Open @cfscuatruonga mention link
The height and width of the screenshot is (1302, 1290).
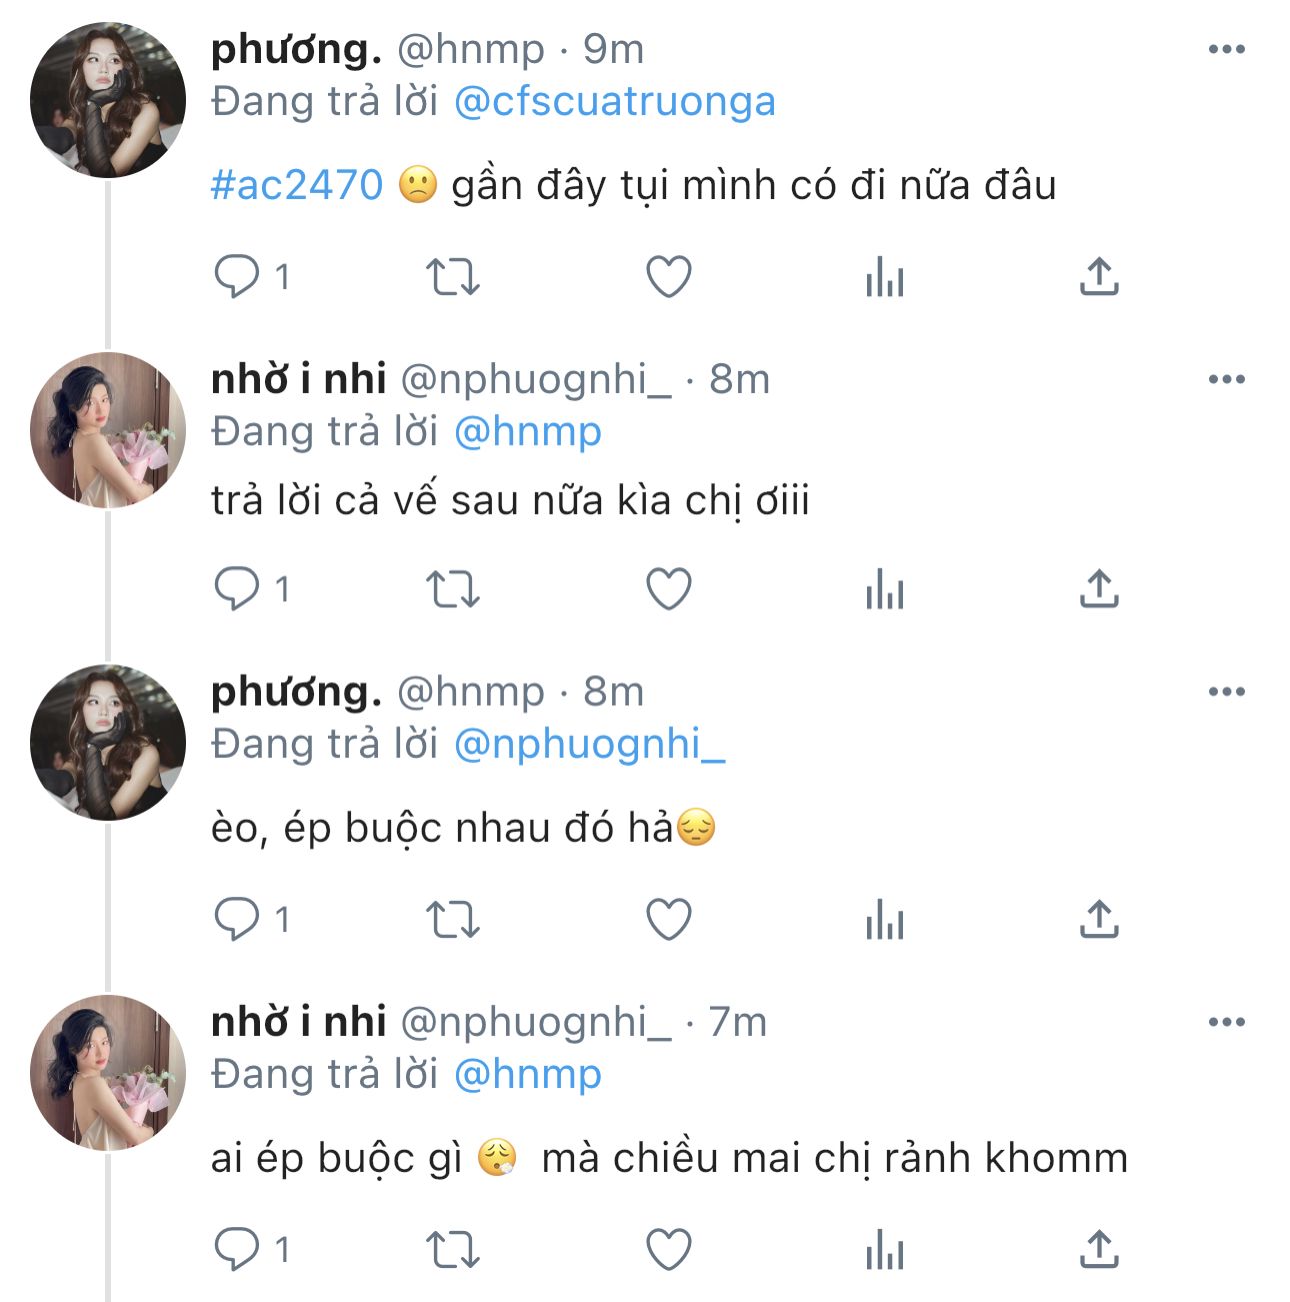(614, 102)
